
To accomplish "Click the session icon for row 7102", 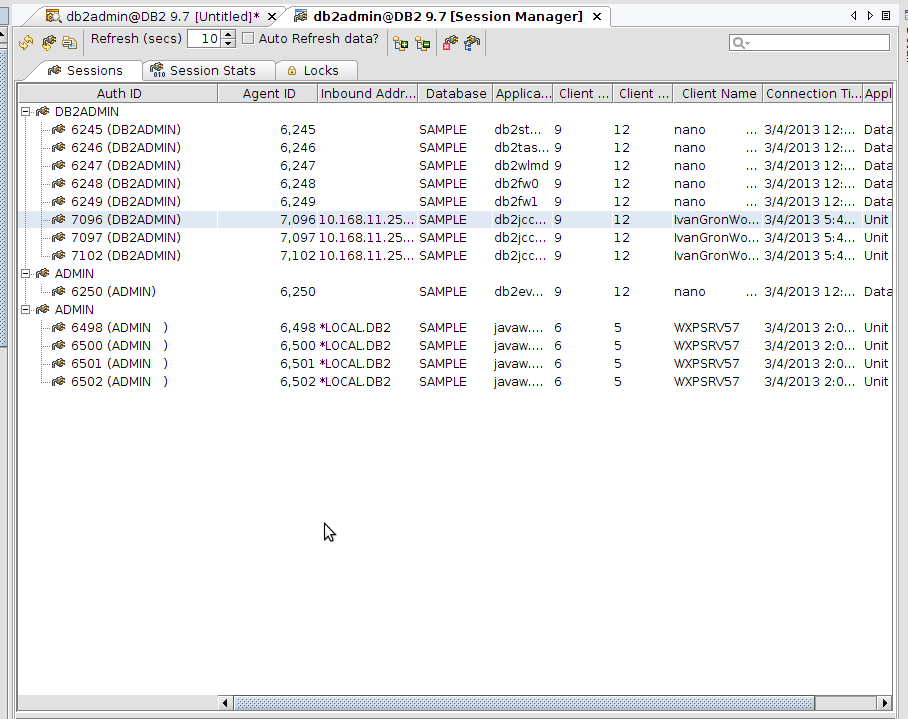I will 58,255.
